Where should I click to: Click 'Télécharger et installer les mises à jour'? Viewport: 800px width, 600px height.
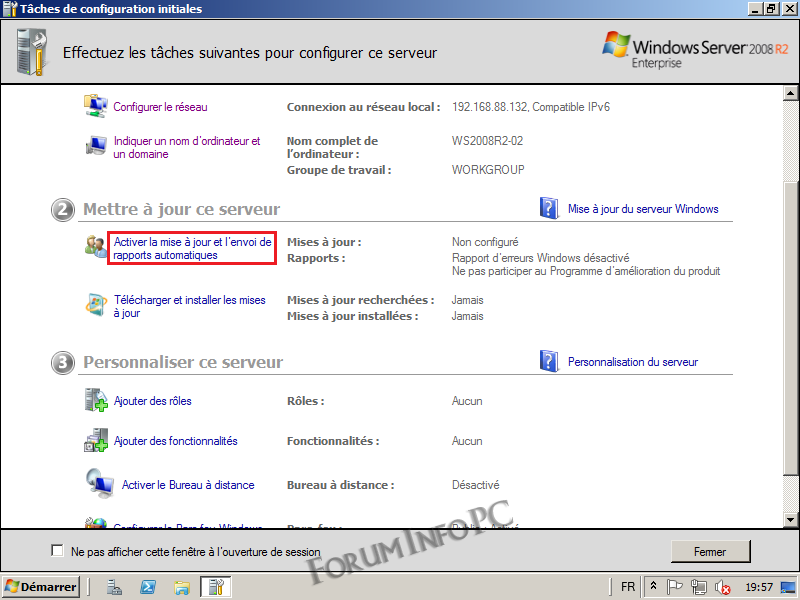(189, 307)
